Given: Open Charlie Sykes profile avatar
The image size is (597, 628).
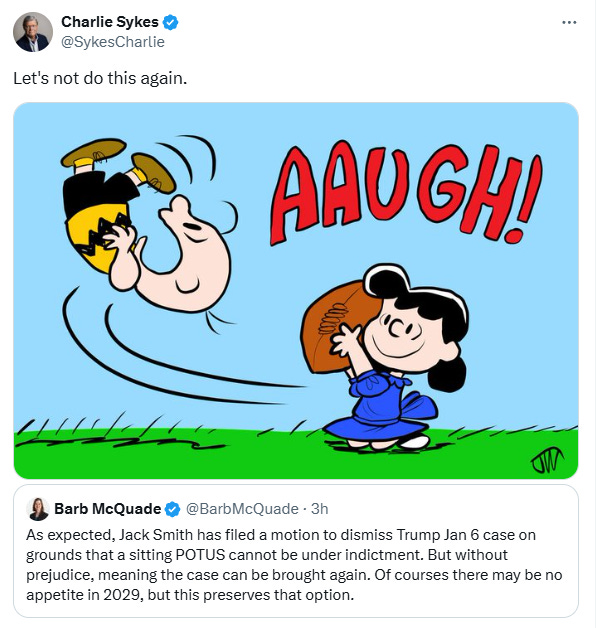Looking at the screenshot, I should click(x=32, y=32).
